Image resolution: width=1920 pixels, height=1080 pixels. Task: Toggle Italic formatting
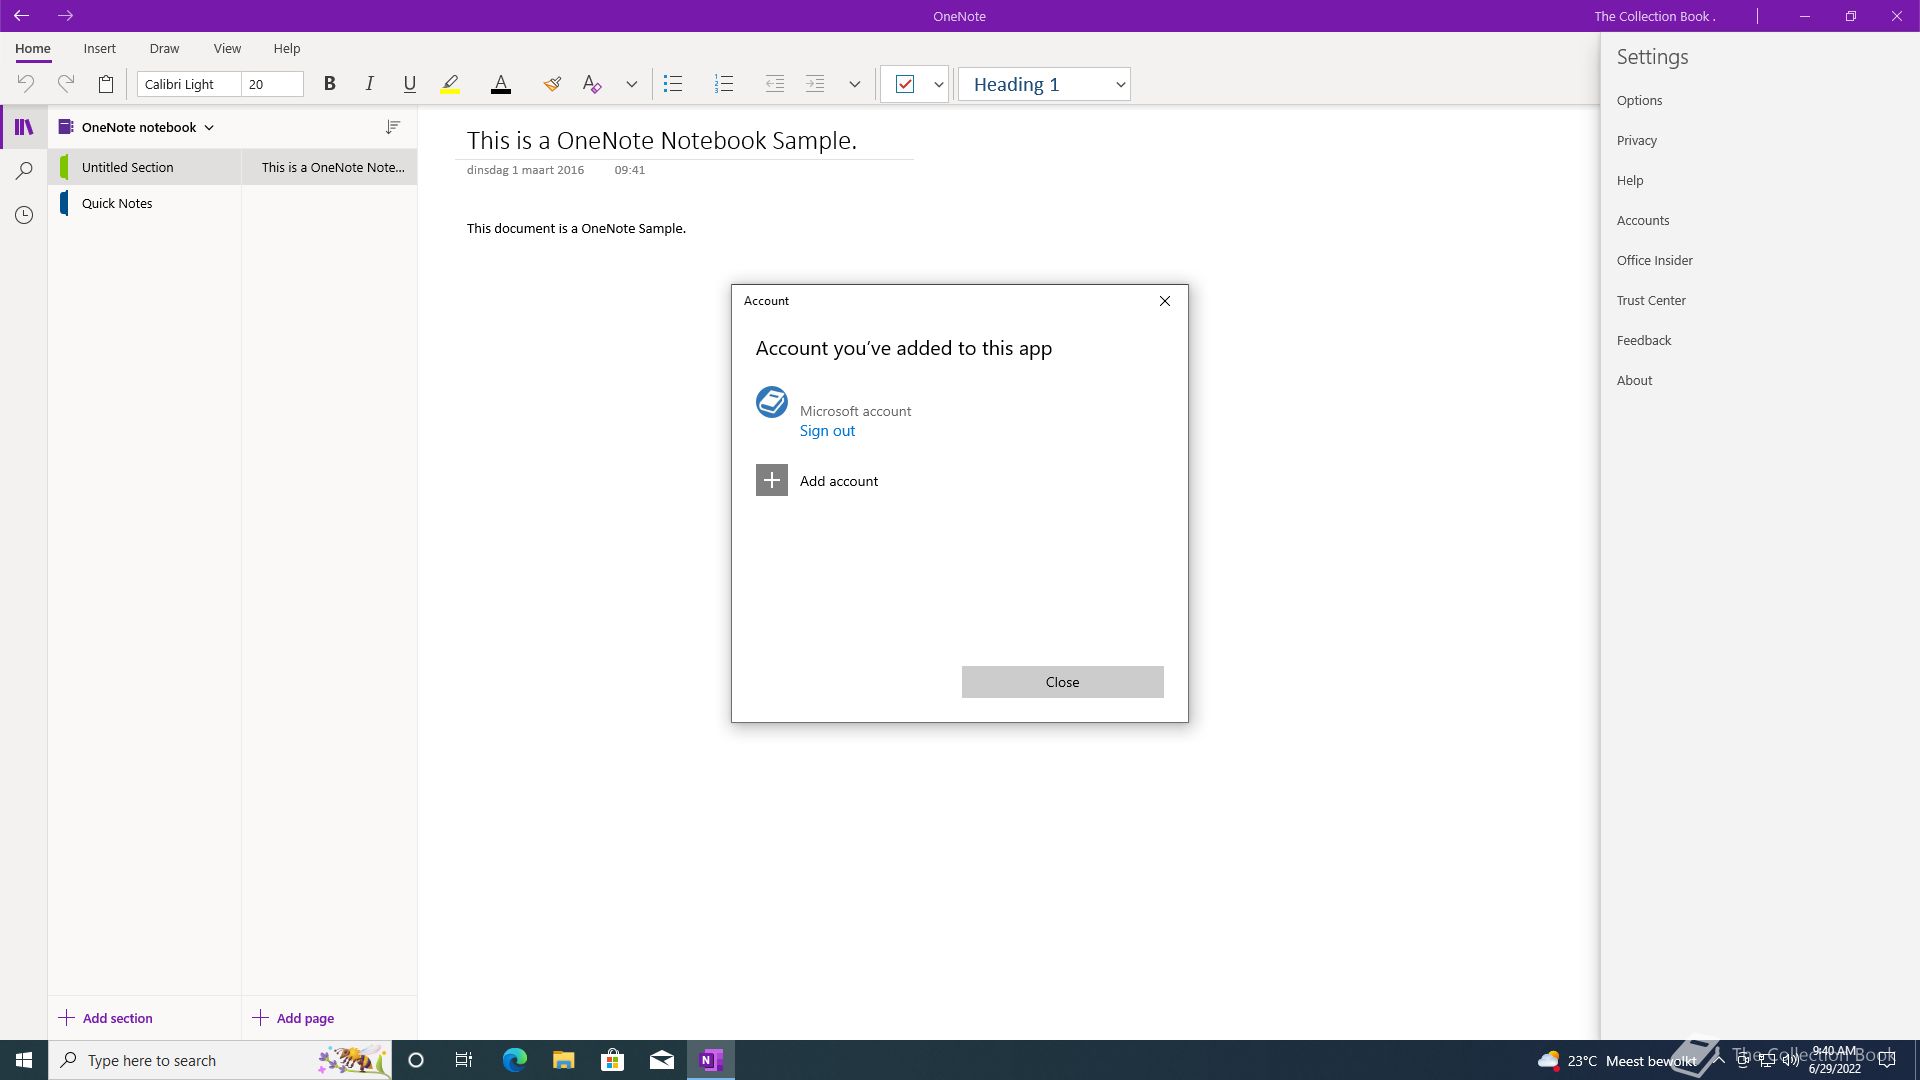coord(369,84)
